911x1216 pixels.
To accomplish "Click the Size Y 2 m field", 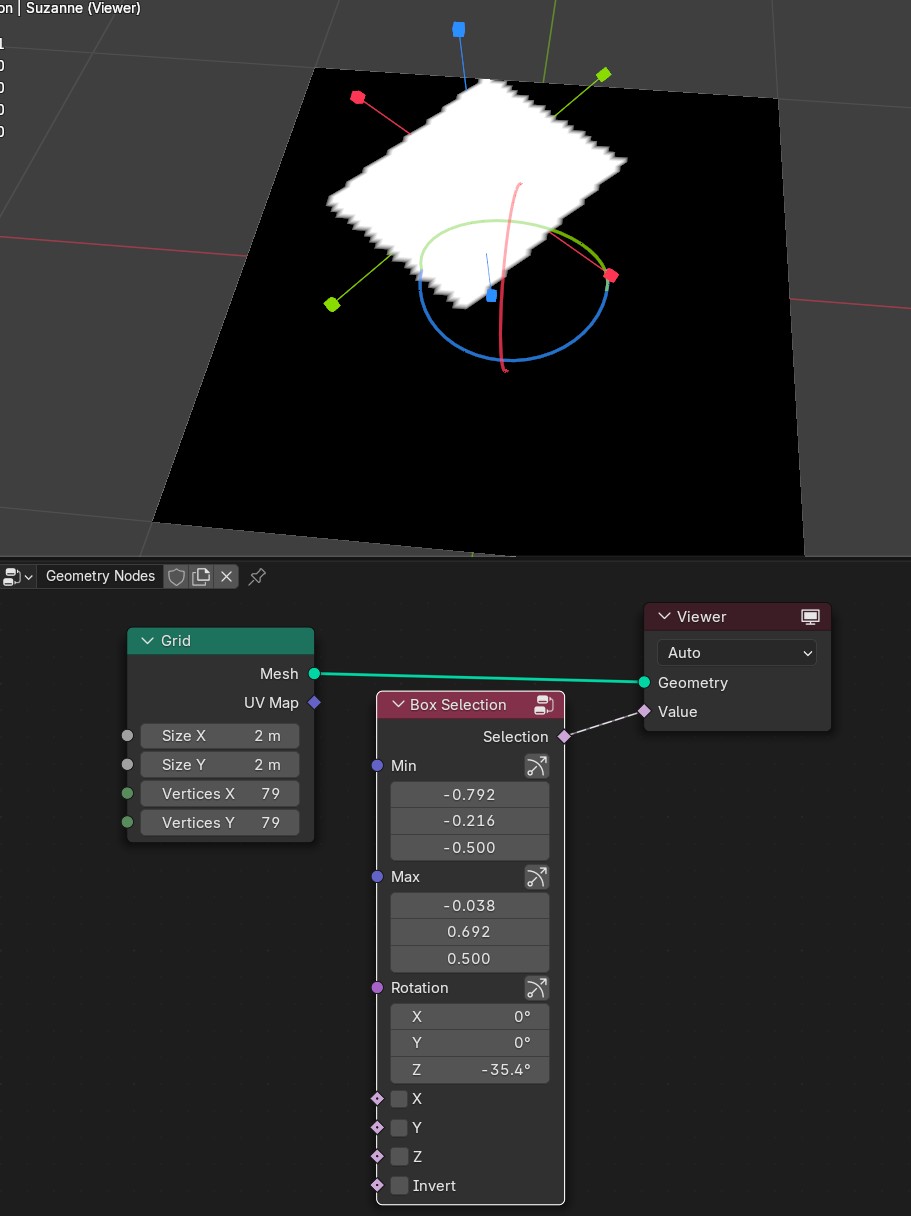I will coord(220,765).
